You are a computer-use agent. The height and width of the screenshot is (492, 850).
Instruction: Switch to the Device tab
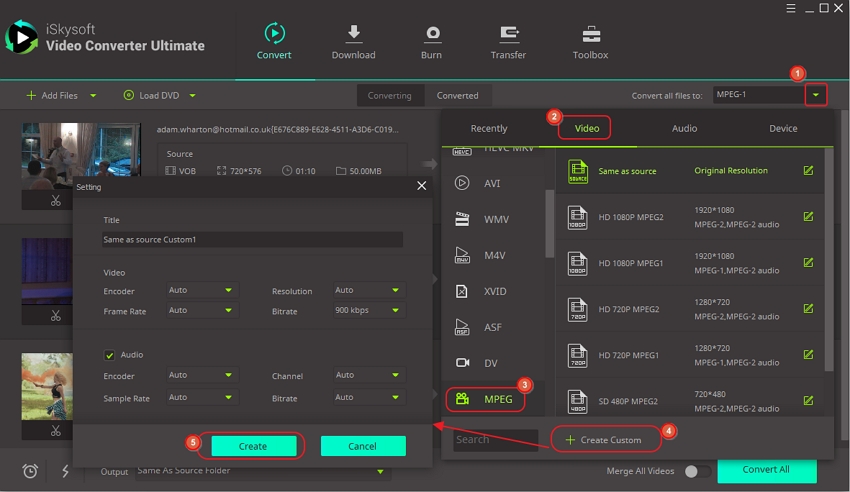click(783, 128)
